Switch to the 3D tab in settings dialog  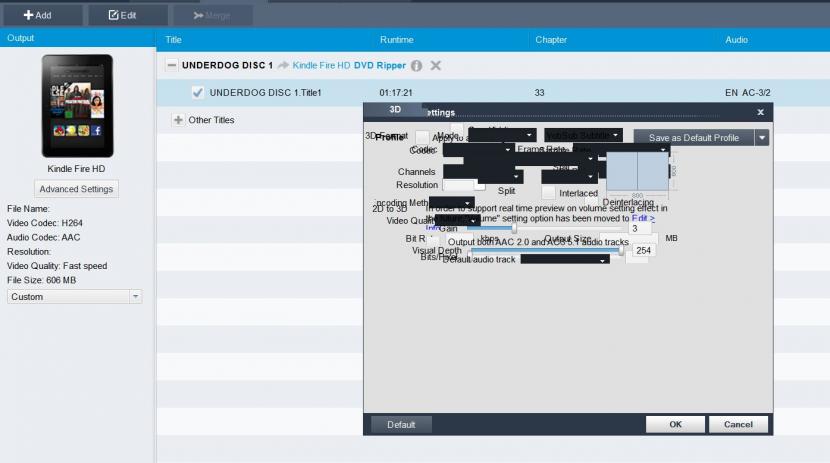click(395, 110)
